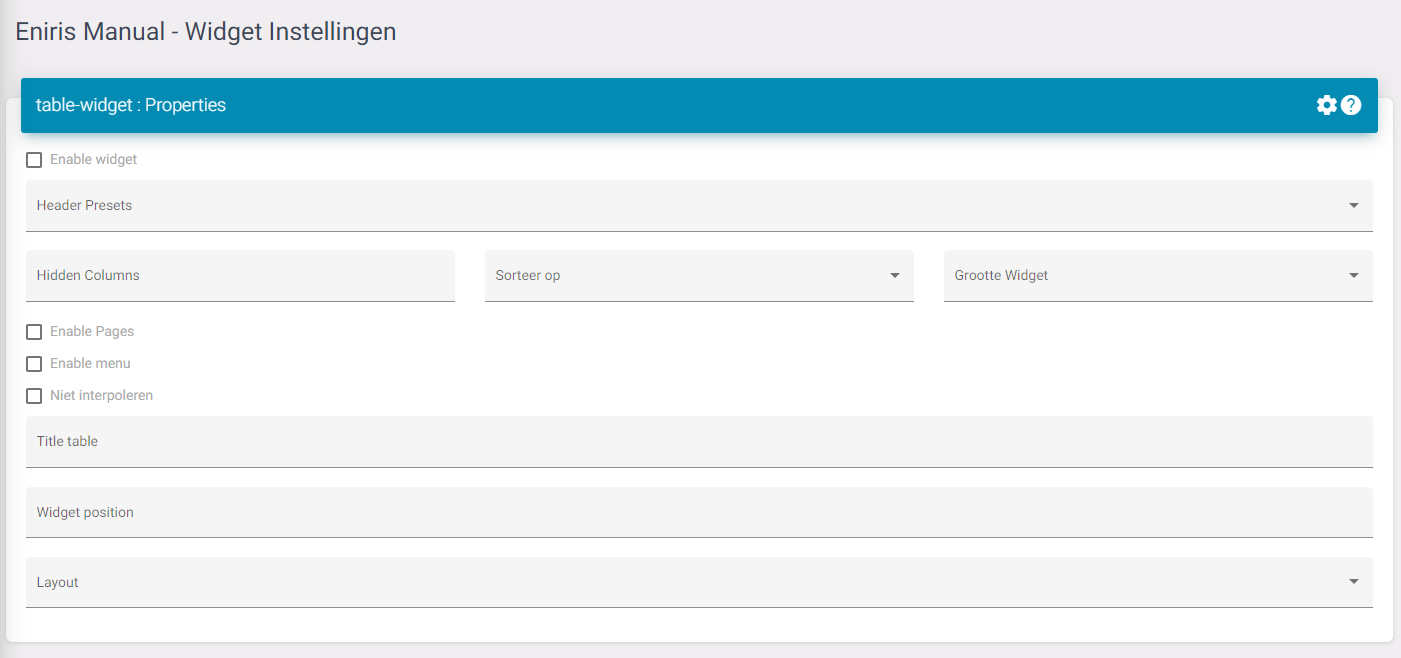Tick the Enable widget checkbox
The width and height of the screenshot is (1401, 658).
(34, 160)
